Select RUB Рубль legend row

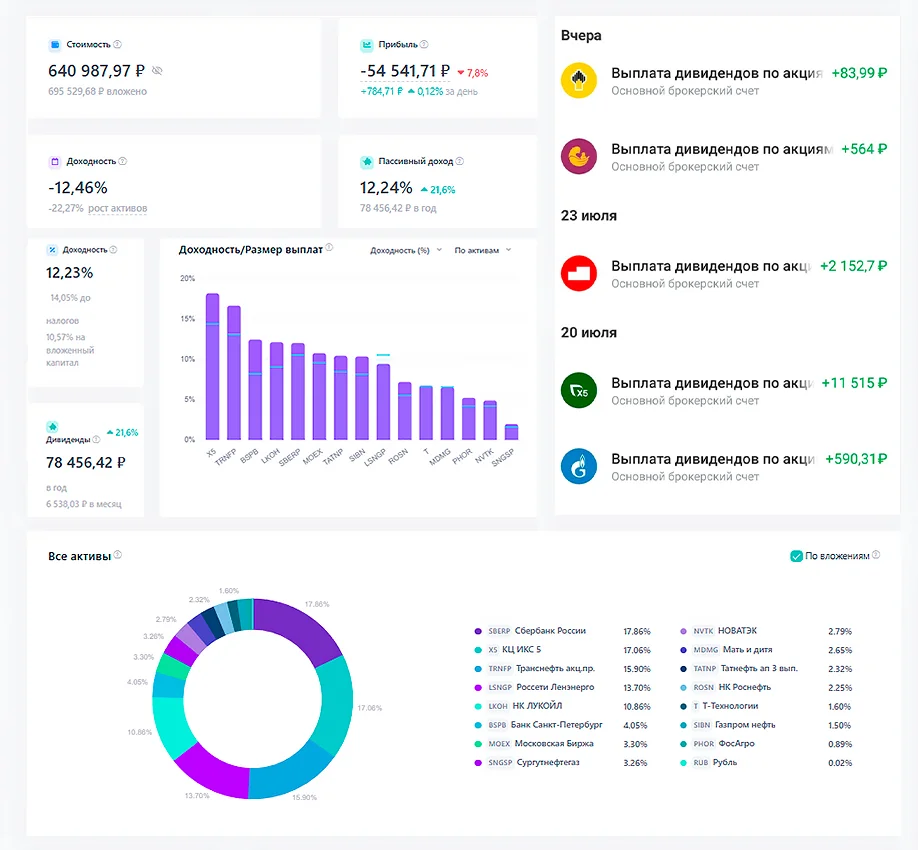[x=766, y=762]
